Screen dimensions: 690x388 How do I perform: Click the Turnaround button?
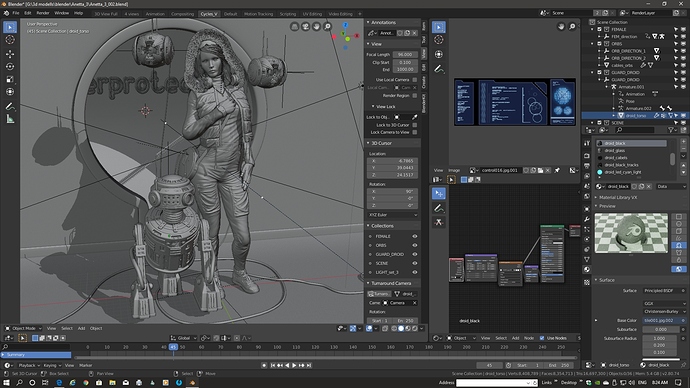379,294
